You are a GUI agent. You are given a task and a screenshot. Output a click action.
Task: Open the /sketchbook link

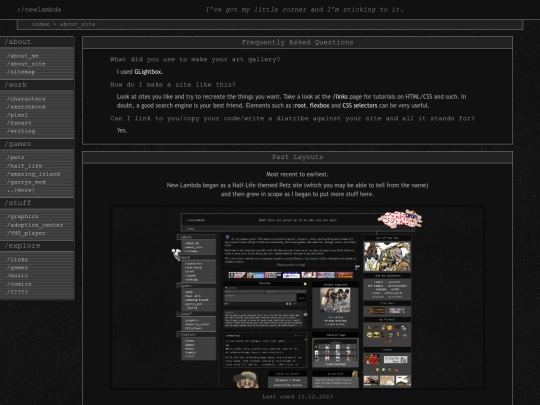pyautogui.click(x=26, y=107)
